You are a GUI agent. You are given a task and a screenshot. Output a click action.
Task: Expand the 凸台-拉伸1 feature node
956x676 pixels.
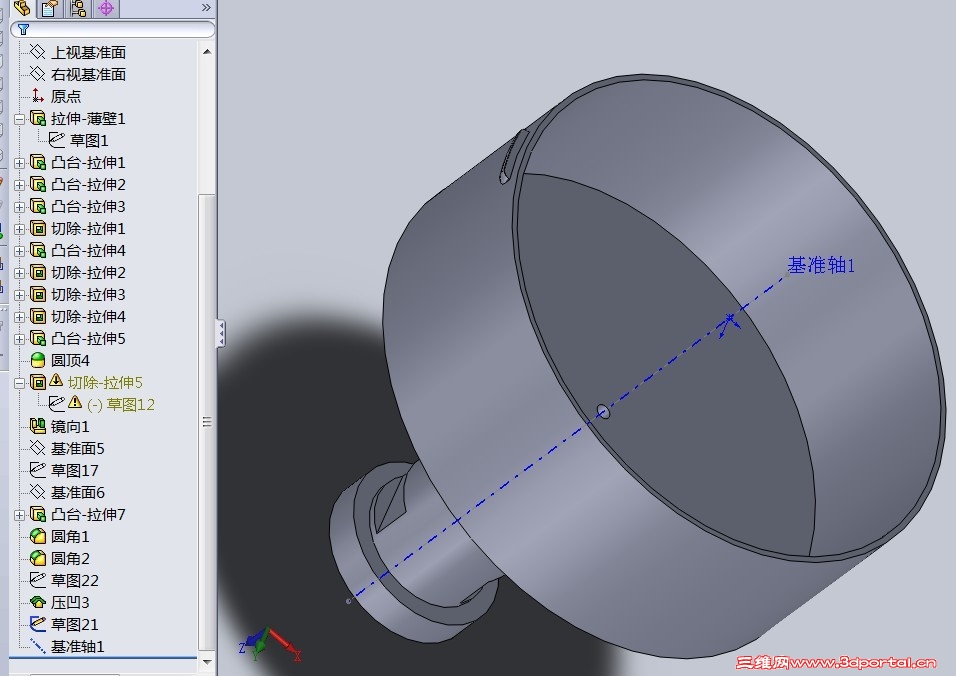(20, 163)
